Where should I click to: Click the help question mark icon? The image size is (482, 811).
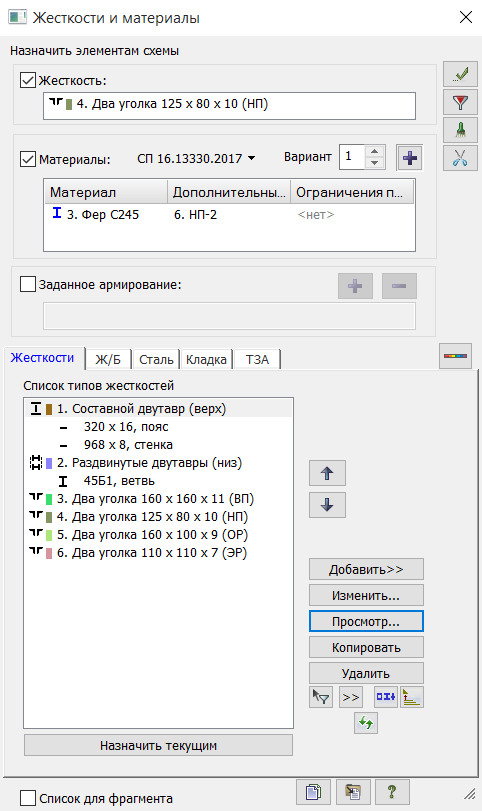point(392,791)
